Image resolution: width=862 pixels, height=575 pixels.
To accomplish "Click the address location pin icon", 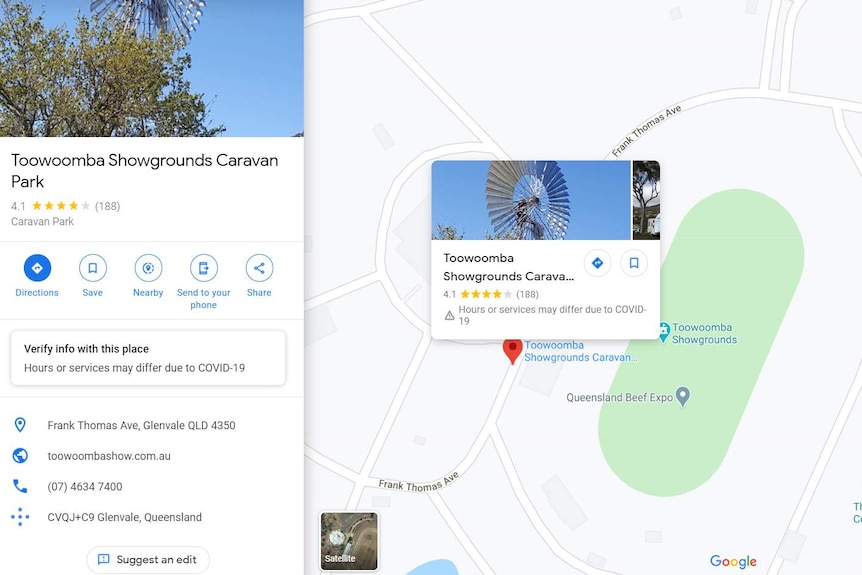I will pyautogui.click(x=20, y=425).
